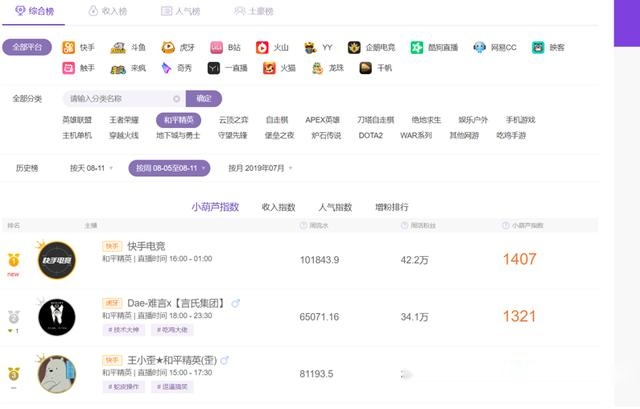This screenshot has height=409, width=640.
Task: Click the 来疯 platform icon
Action: pos(118,69)
